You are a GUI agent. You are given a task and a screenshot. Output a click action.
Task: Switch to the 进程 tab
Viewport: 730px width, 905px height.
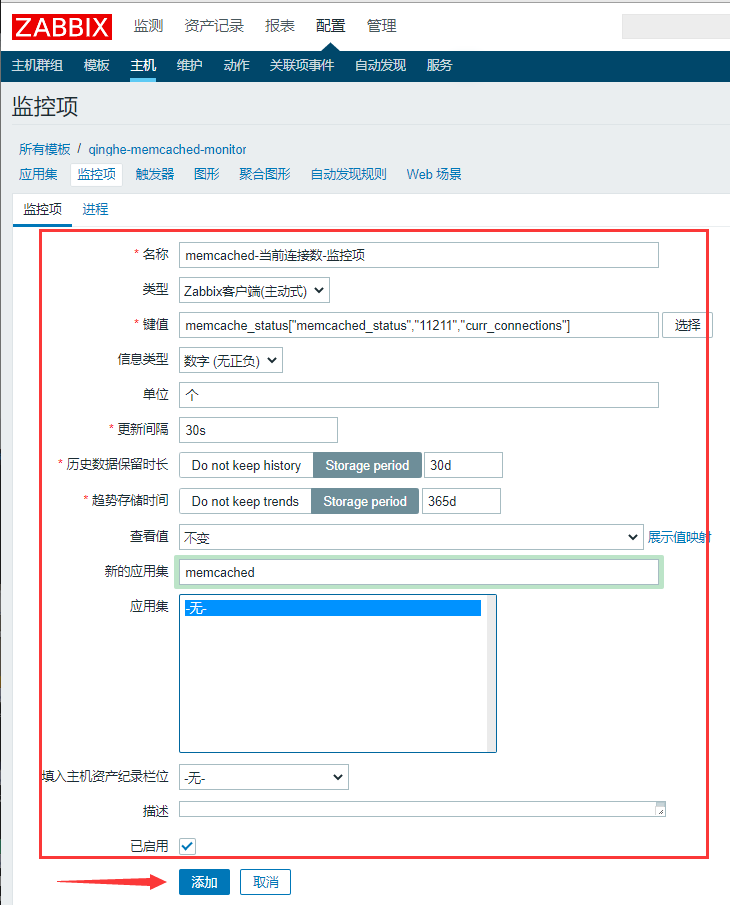pyautogui.click(x=95, y=209)
